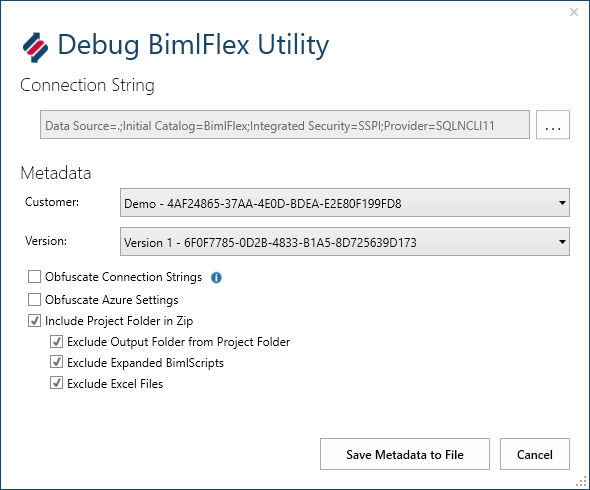
Task: Enable Obfuscate Azure Settings checkbox
Action: [x=34, y=300]
